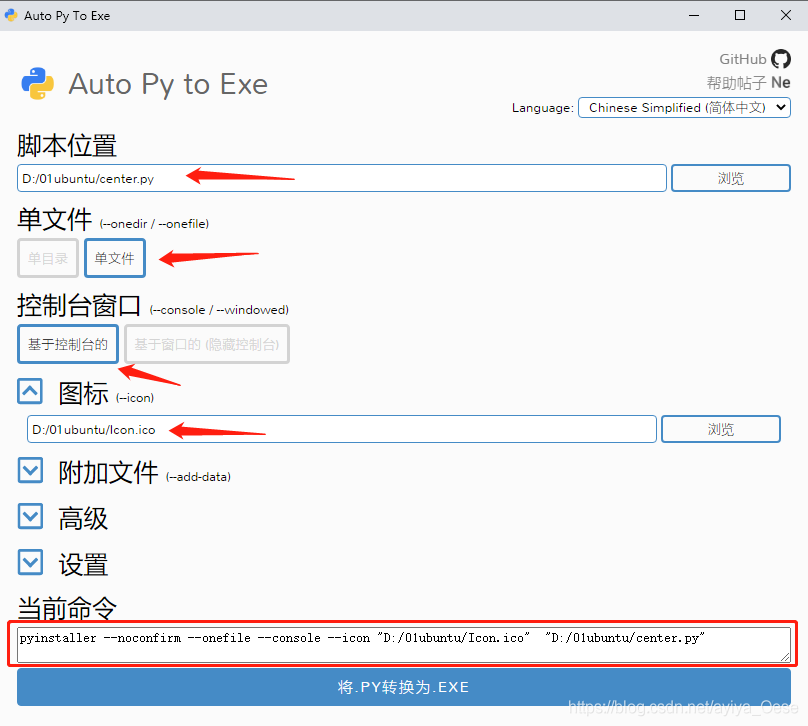Expand the 设置 section

click(x=31, y=563)
